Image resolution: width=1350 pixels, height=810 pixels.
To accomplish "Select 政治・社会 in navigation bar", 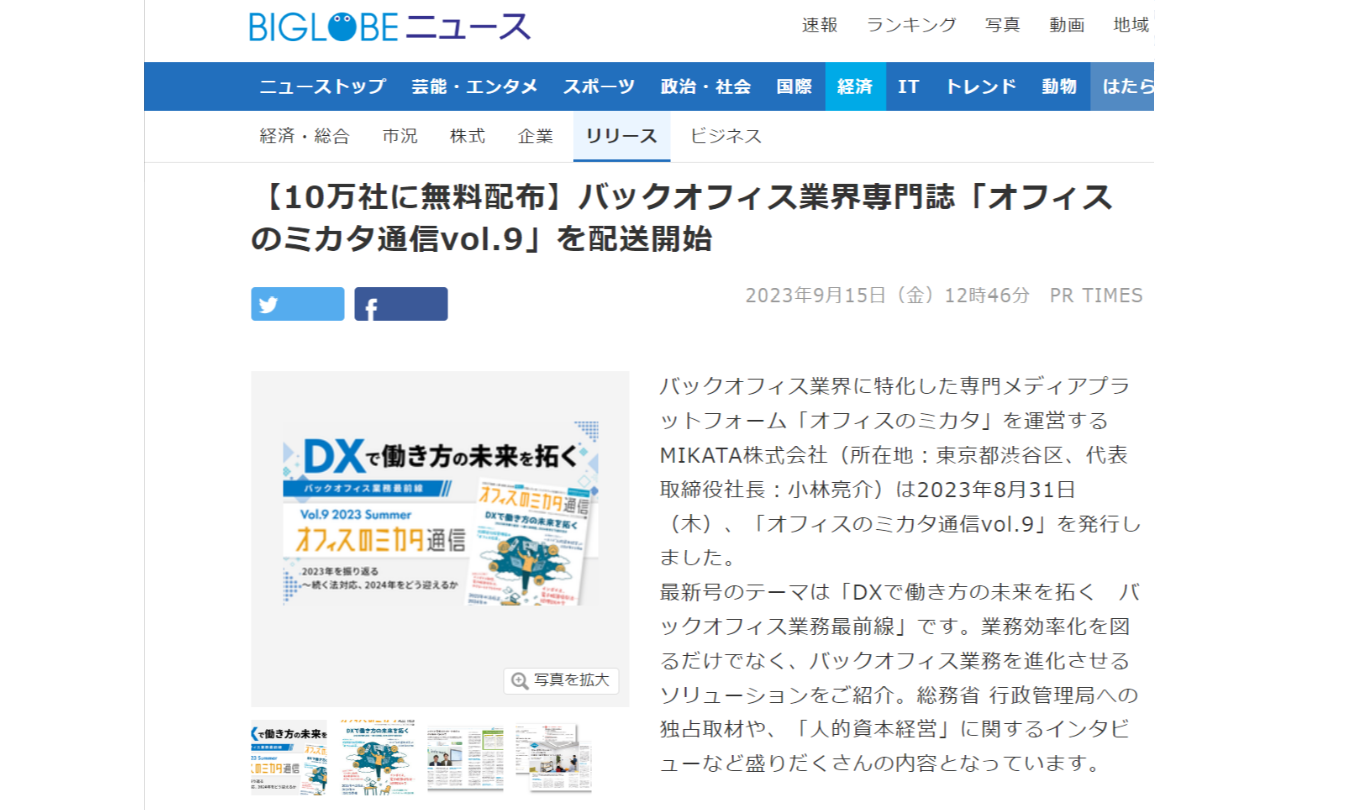I will click(705, 86).
